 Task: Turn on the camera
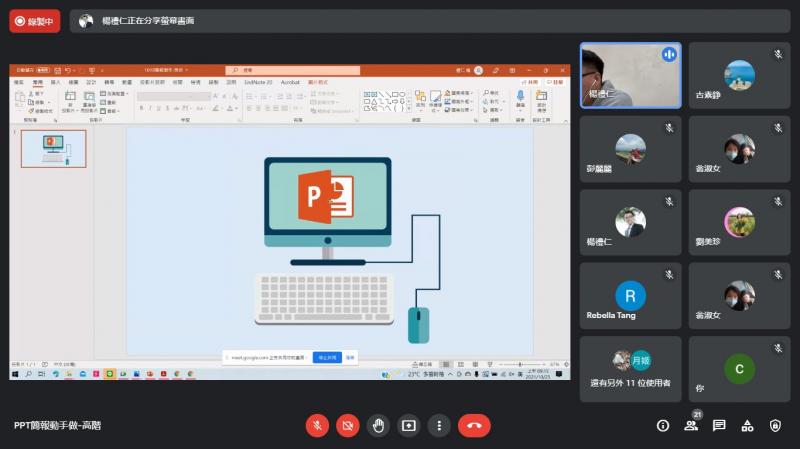(348, 425)
